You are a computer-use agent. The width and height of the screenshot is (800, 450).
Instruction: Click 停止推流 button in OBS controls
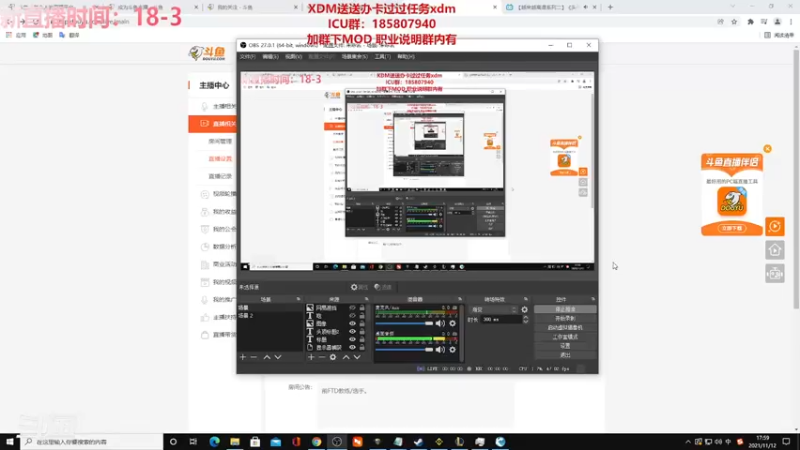565,309
